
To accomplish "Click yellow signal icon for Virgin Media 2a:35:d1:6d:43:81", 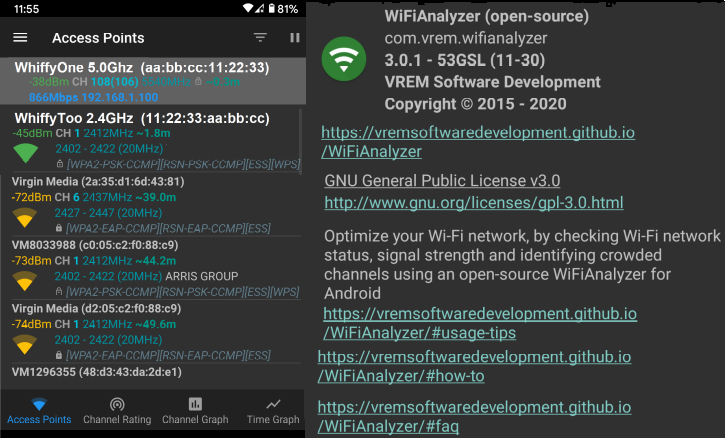I will [x=25, y=217].
